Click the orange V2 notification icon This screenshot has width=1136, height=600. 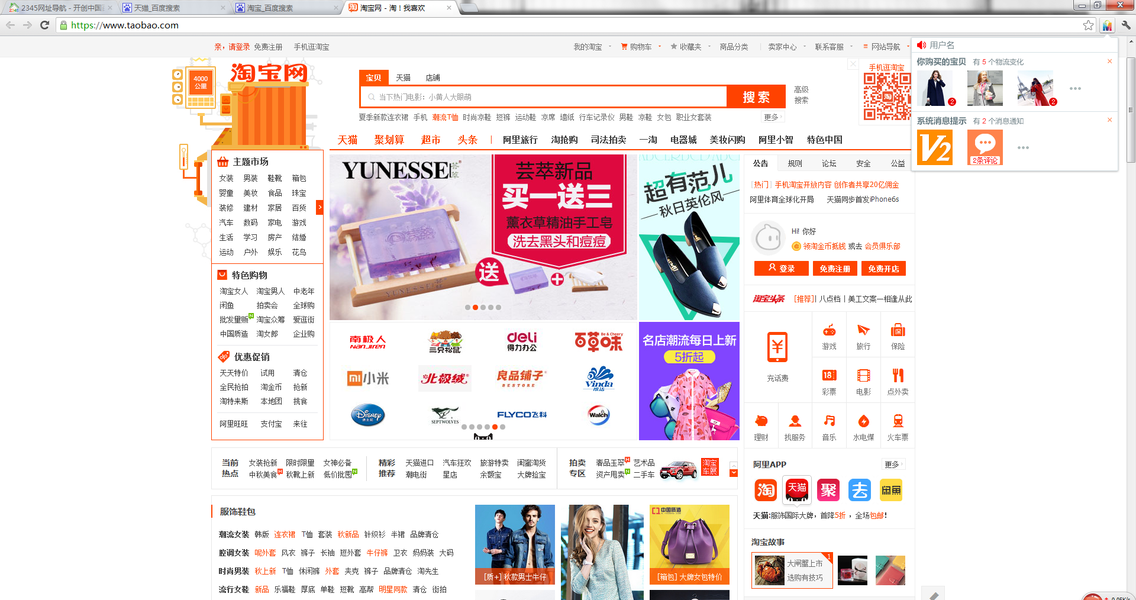(x=935, y=147)
